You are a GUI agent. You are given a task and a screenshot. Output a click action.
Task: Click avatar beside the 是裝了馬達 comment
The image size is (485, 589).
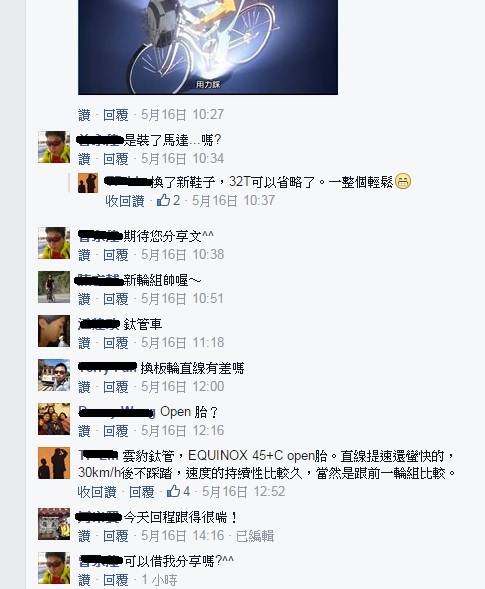click(54, 146)
